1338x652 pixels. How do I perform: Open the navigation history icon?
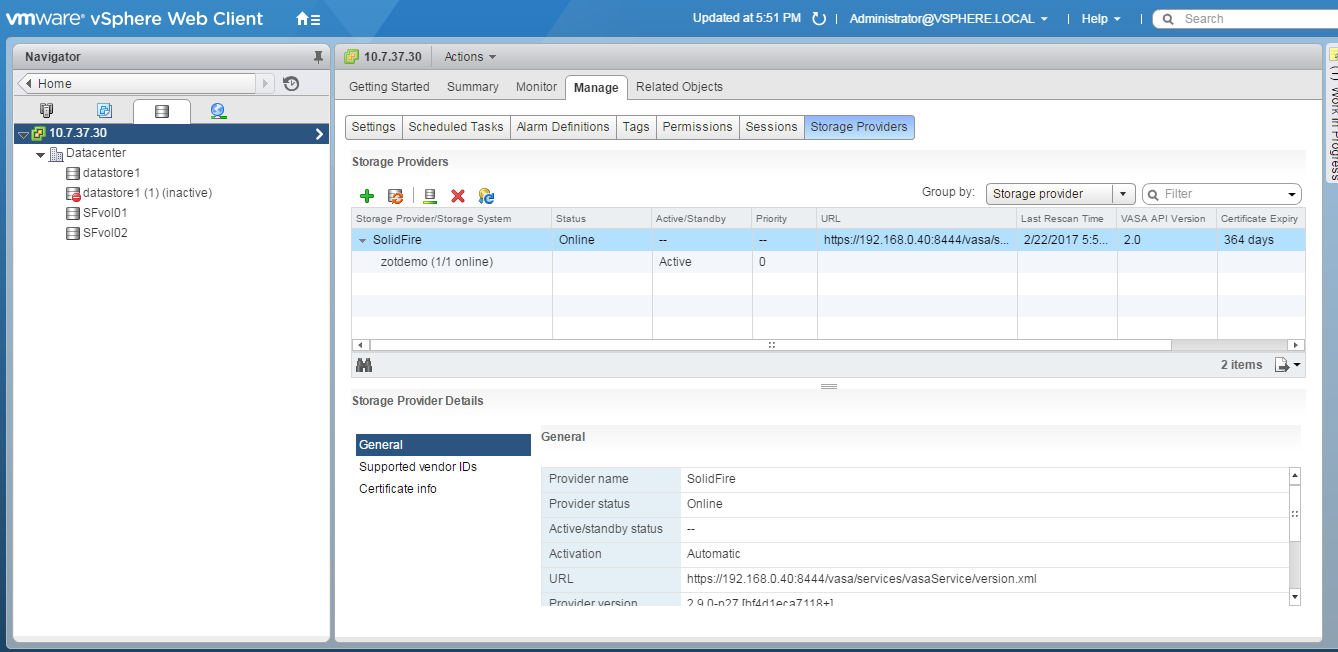click(x=291, y=84)
